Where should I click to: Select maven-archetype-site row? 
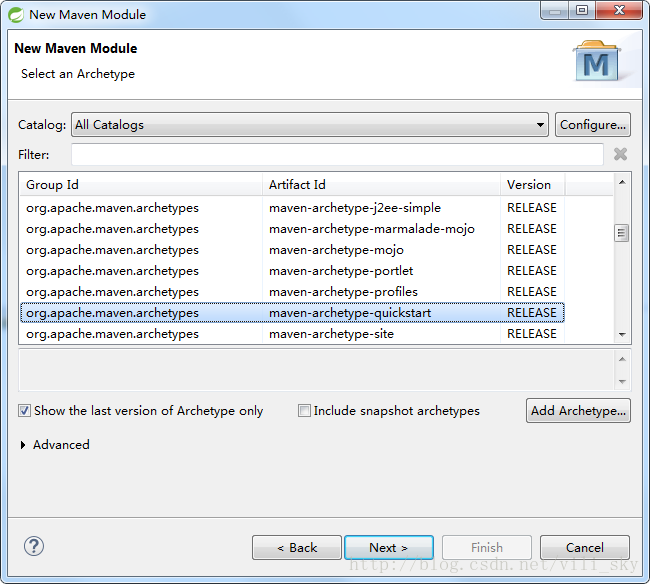pos(292,334)
